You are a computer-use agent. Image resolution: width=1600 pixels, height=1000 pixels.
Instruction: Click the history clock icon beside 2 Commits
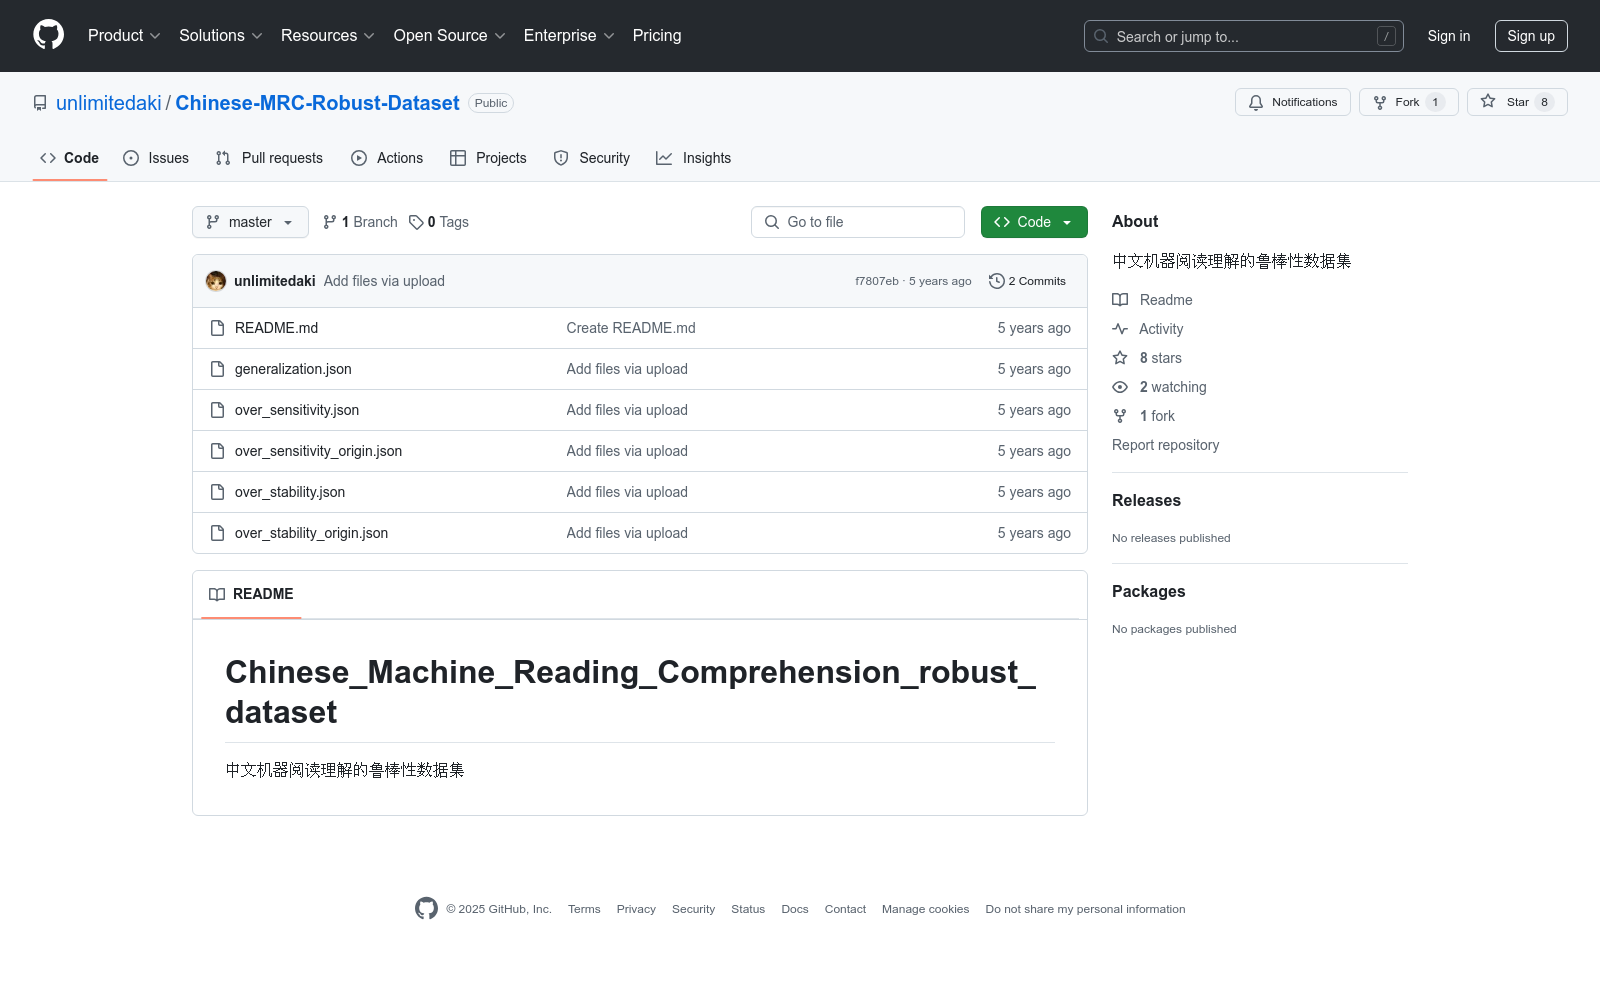tap(996, 281)
